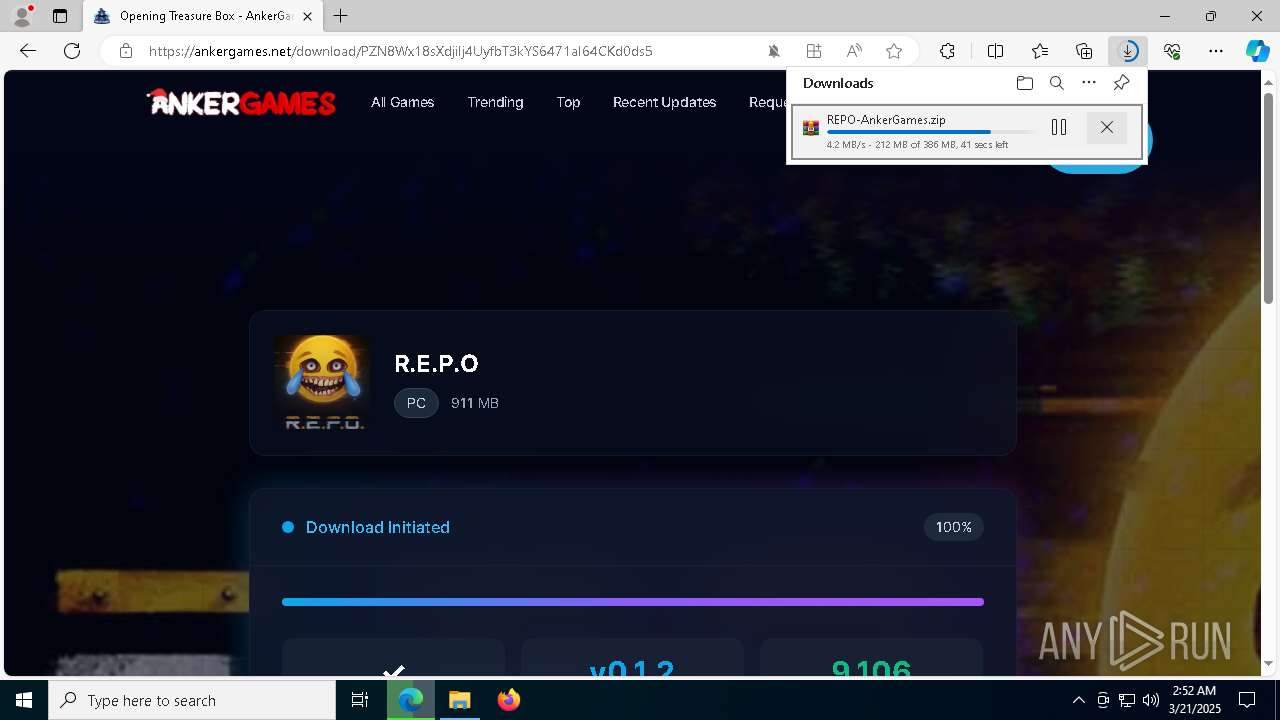Cancel the REPO-AnkerGames.zip download
The width and height of the screenshot is (1280, 720).
coord(1106,127)
